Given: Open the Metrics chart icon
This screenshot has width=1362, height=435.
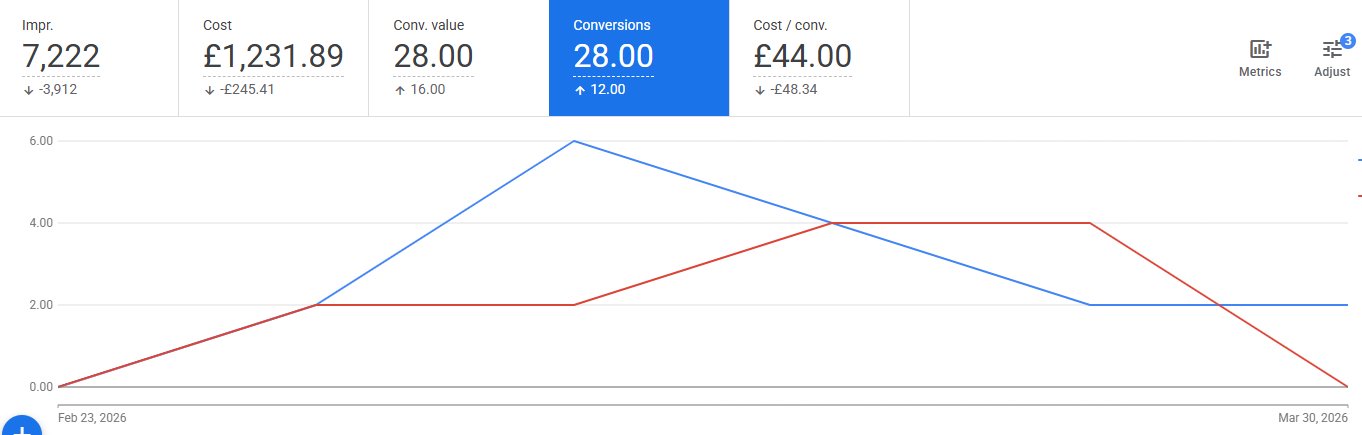Looking at the screenshot, I should (x=1260, y=49).
